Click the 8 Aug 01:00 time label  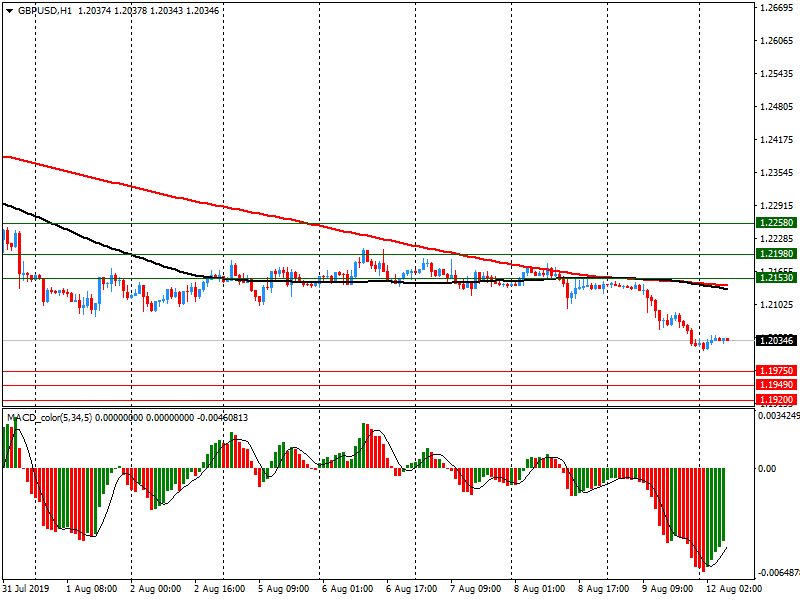(x=540, y=589)
